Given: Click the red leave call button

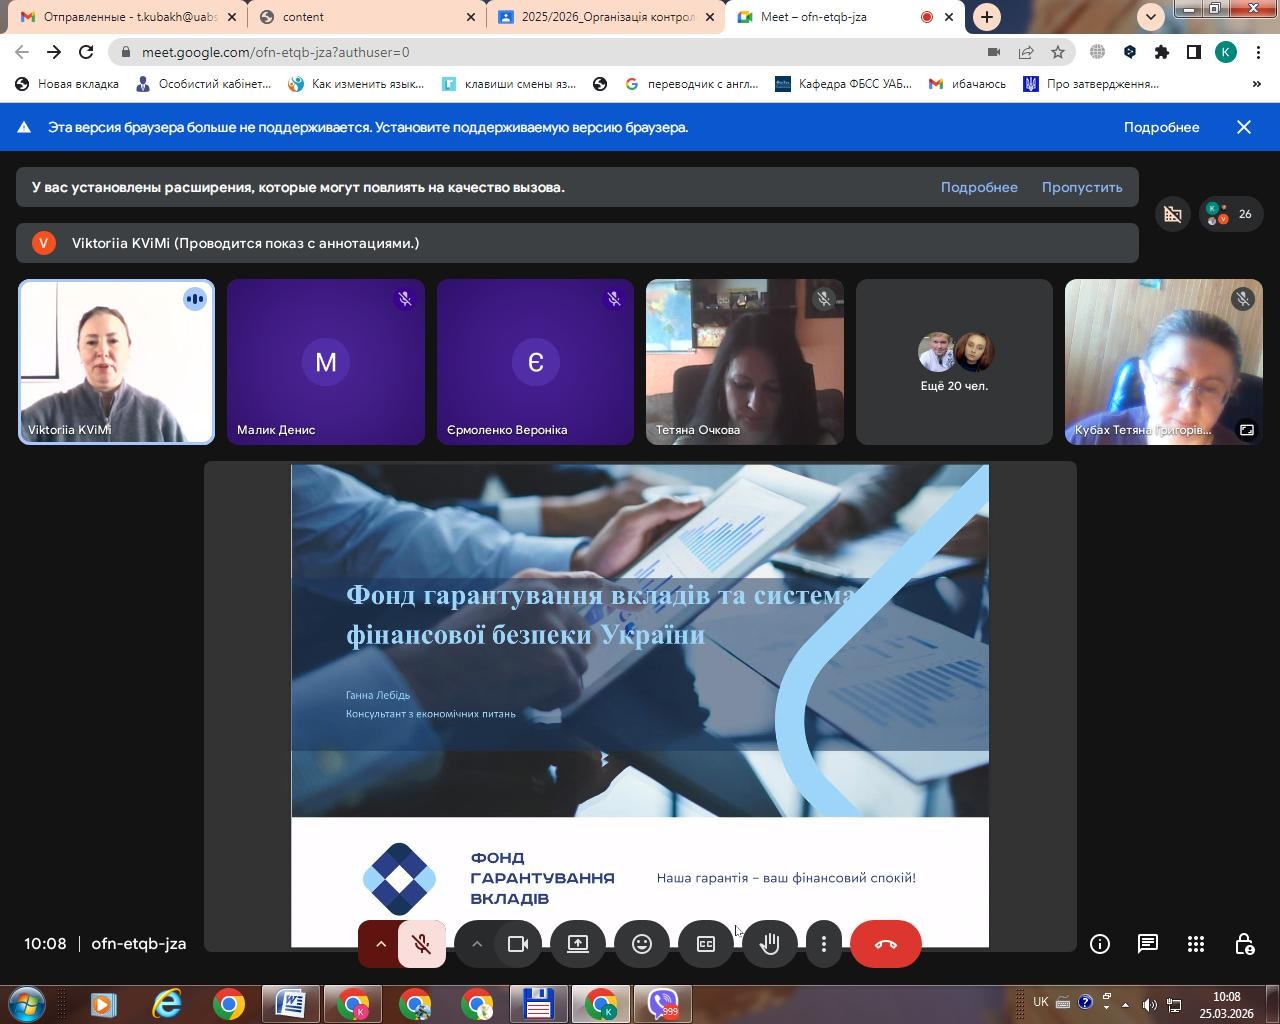Looking at the screenshot, I should (885, 944).
